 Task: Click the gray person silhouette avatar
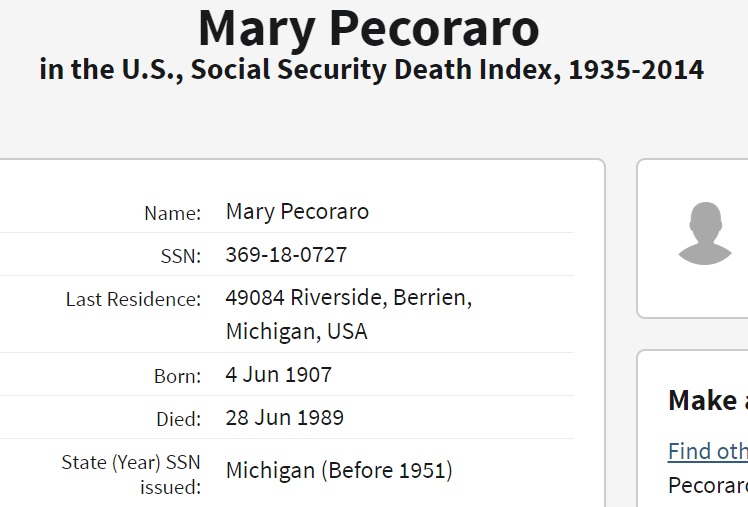pyautogui.click(x=704, y=234)
